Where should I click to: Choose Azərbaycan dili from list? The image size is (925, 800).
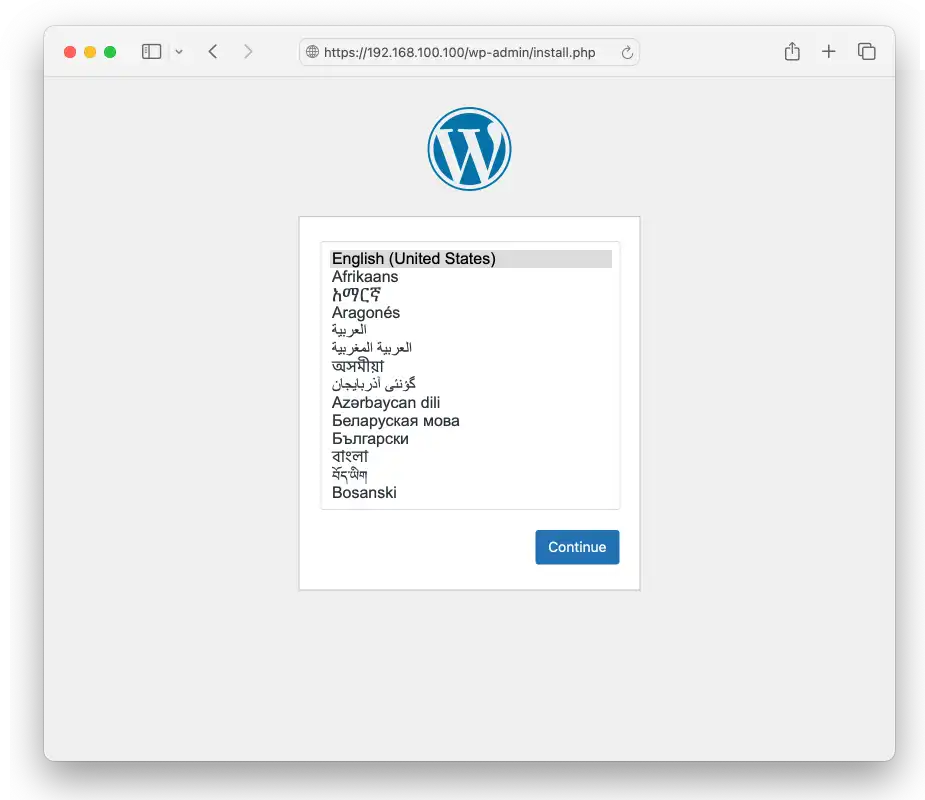coord(471,402)
